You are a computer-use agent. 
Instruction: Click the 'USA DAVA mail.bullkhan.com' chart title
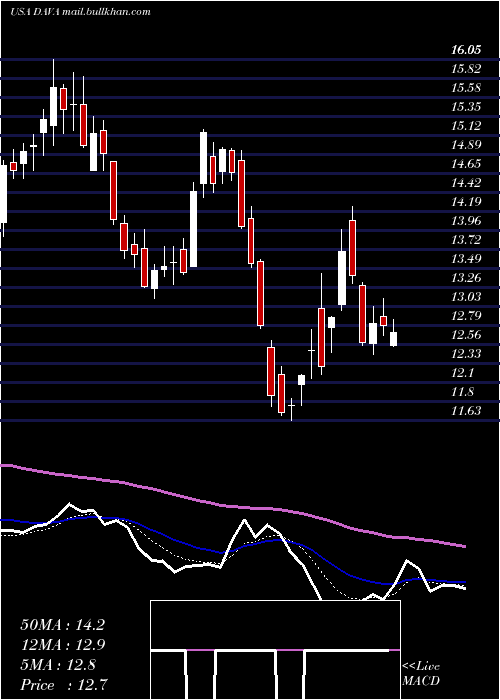[80, 12]
